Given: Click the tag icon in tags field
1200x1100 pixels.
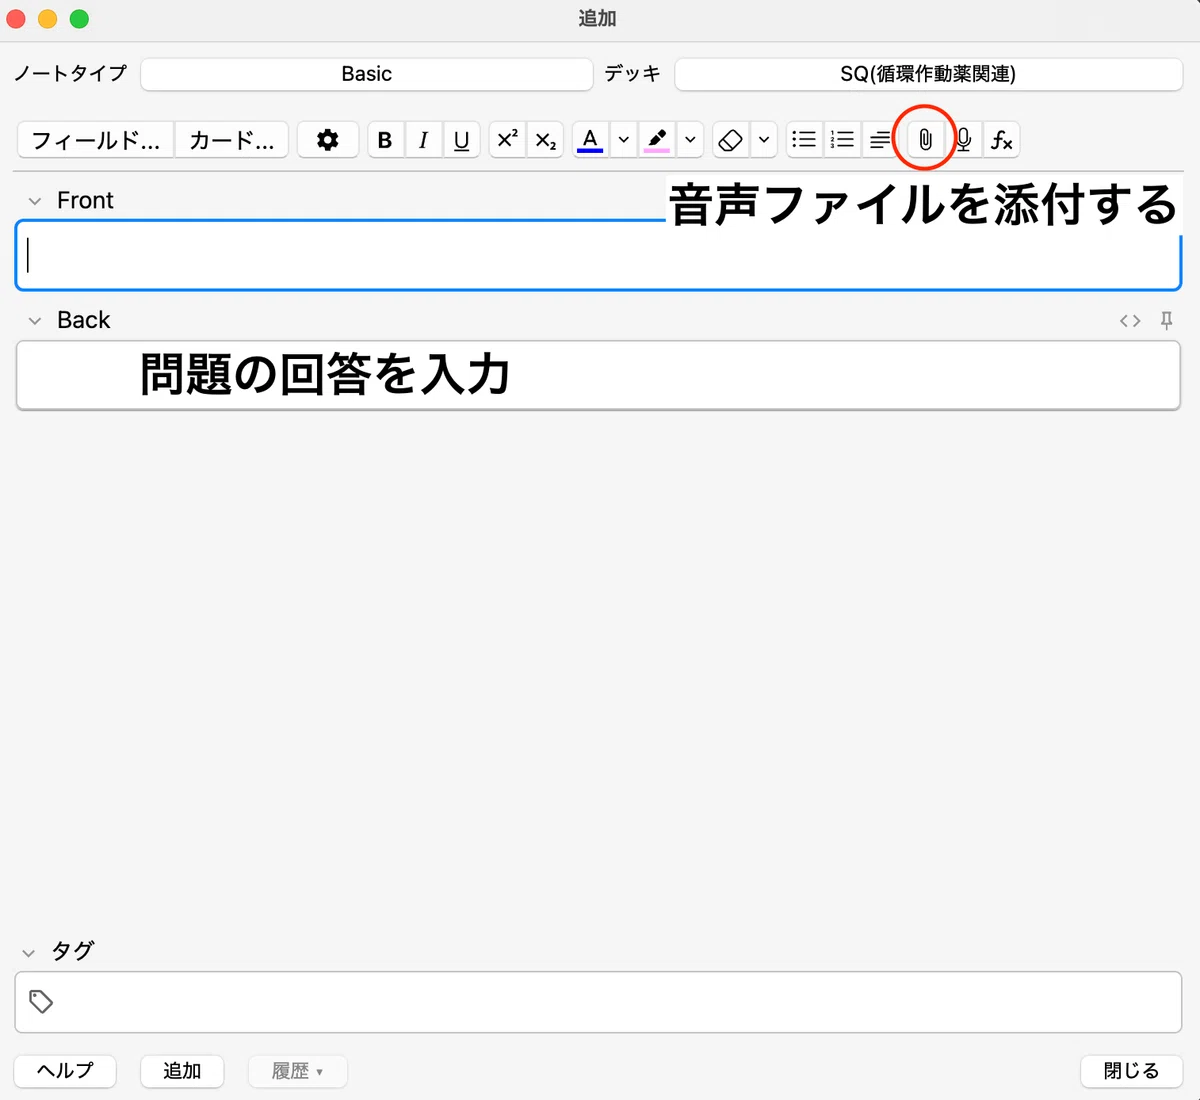Looking at the screenshot, I should point(41,1001).
